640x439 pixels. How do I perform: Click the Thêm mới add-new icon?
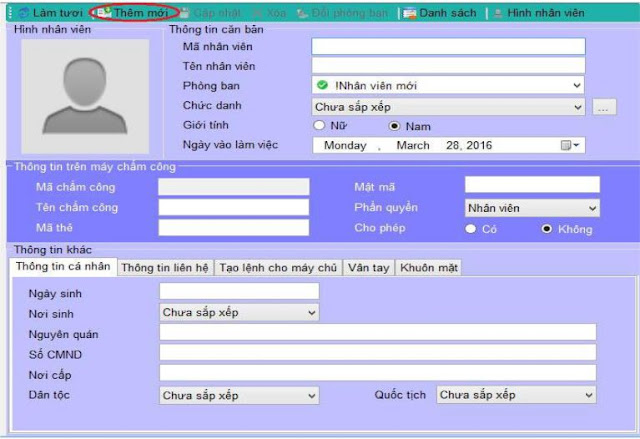click(x=103, y=13)
